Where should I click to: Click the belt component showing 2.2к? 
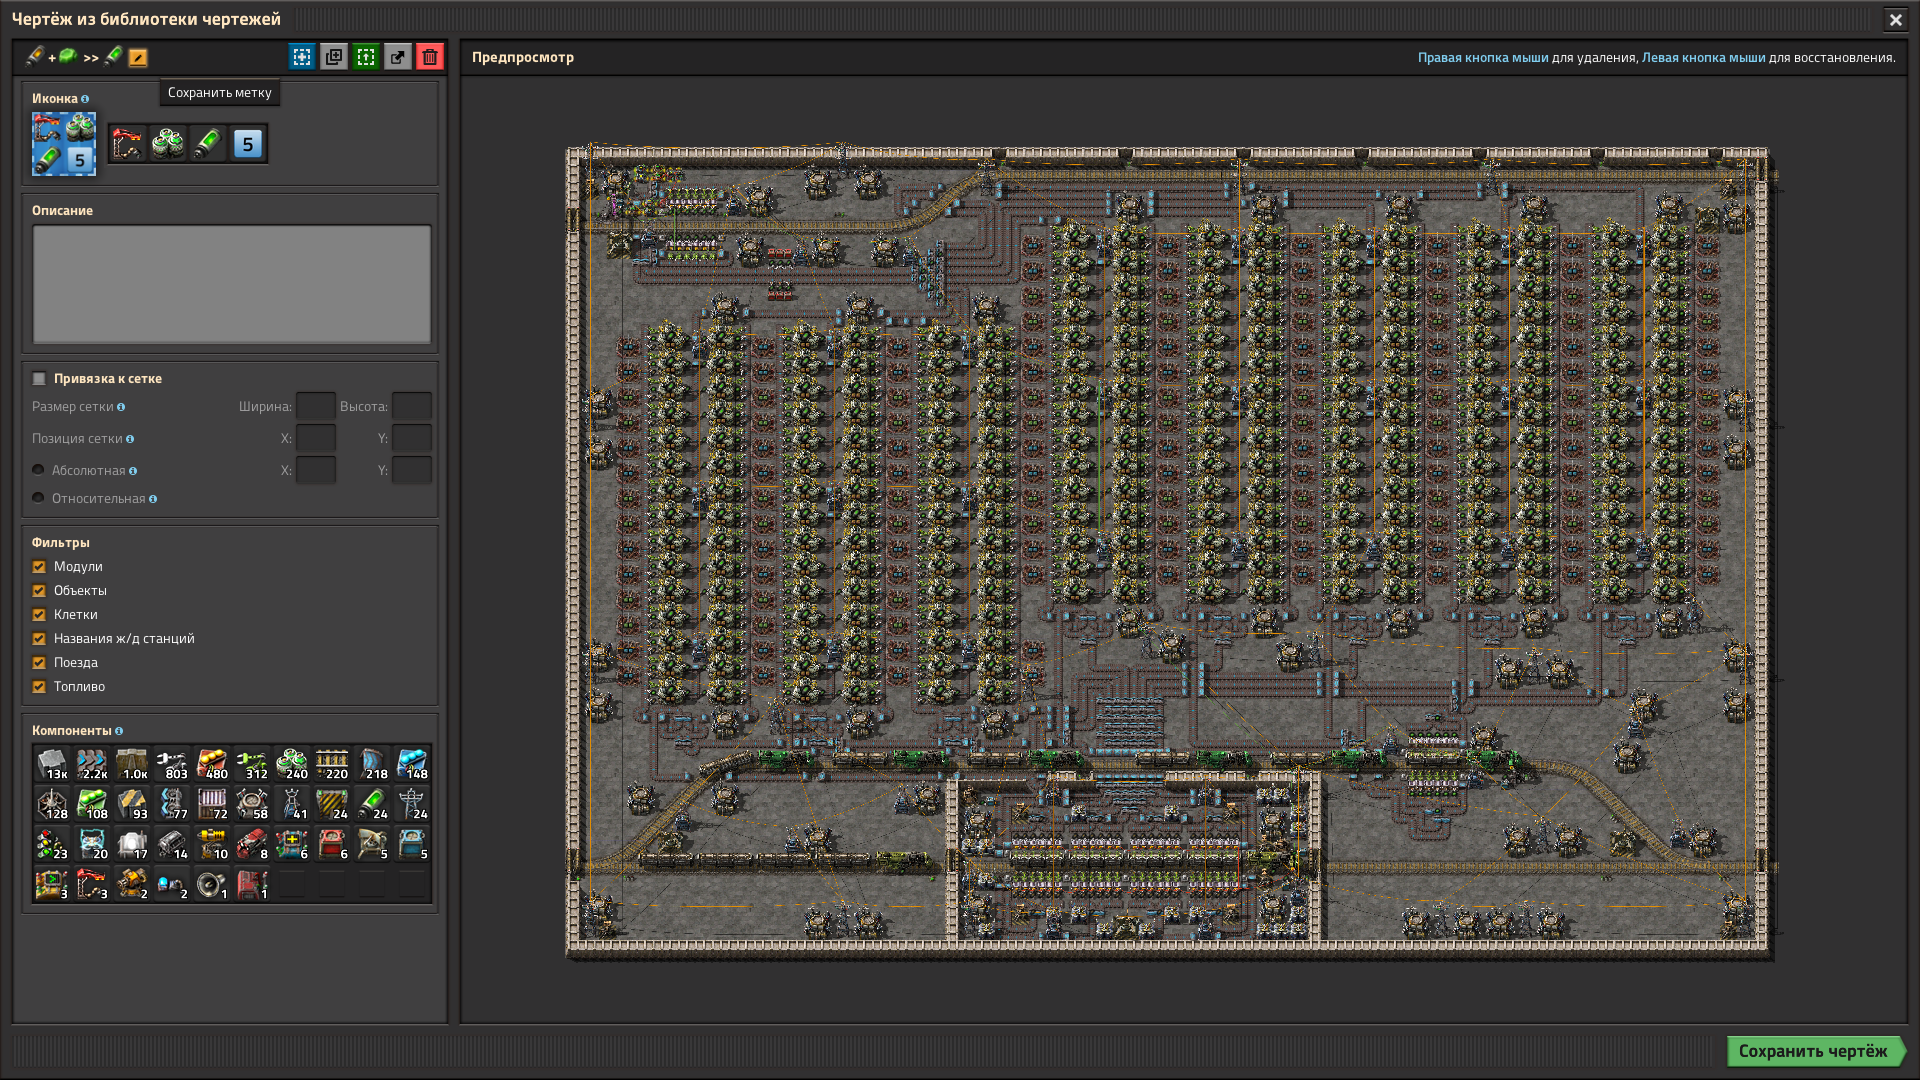[92, 764]
